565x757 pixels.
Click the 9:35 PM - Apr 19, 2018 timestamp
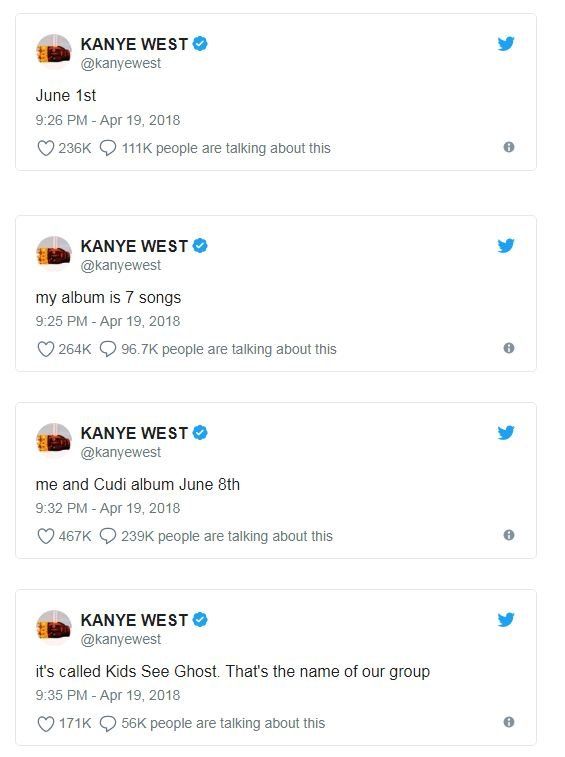(108, 695)
